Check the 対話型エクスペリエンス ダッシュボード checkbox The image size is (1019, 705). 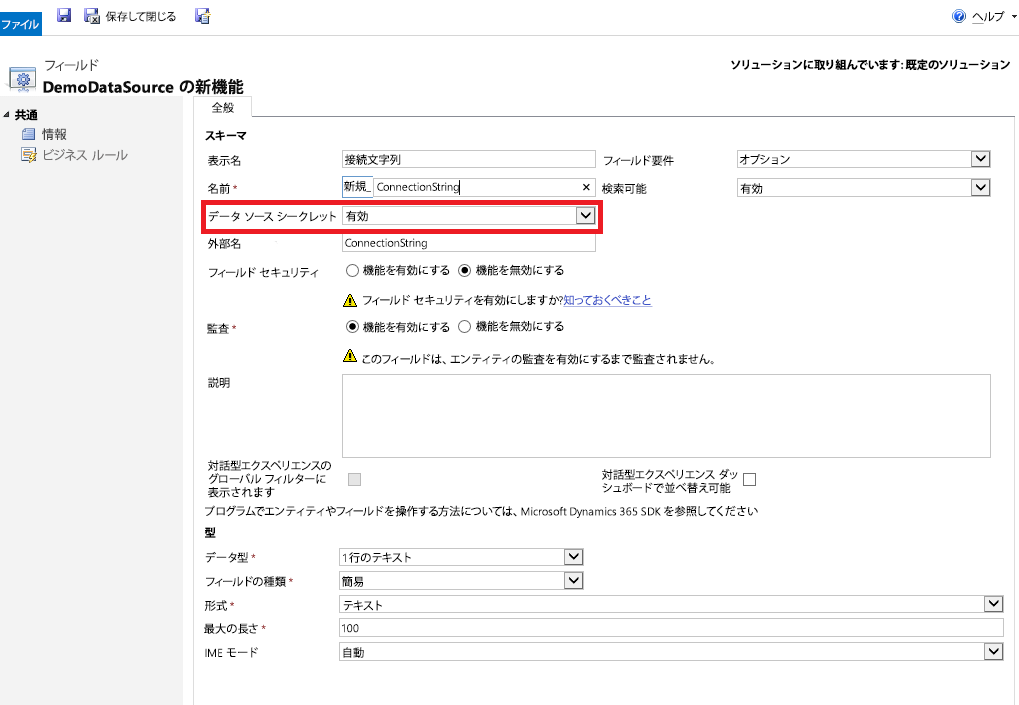(x=749, y=479)
